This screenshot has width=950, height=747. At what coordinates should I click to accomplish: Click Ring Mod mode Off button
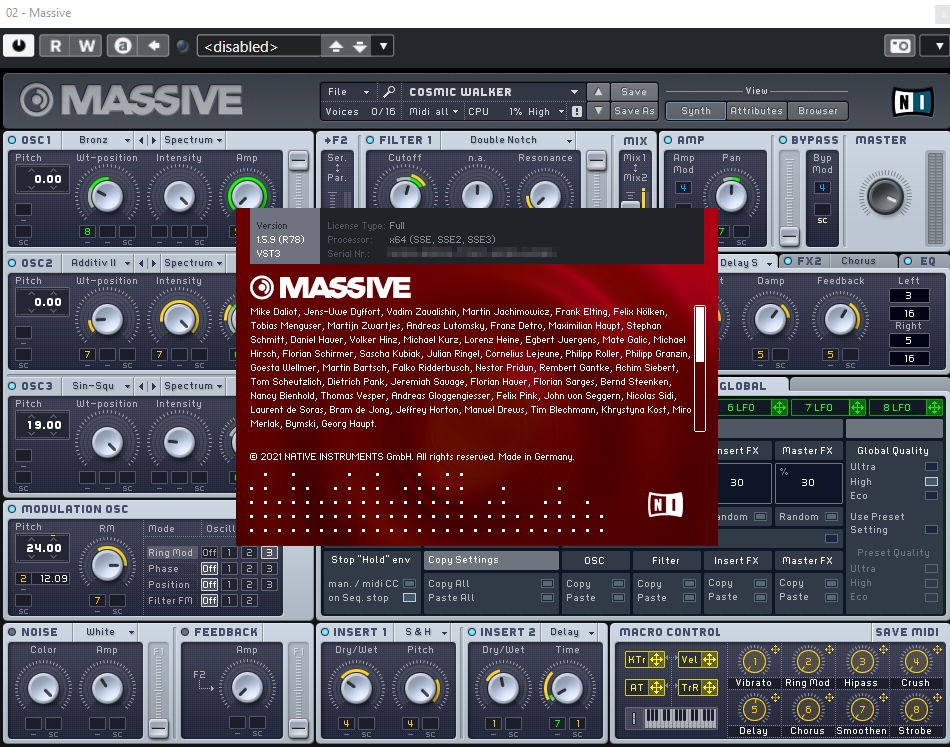(209, 553)
